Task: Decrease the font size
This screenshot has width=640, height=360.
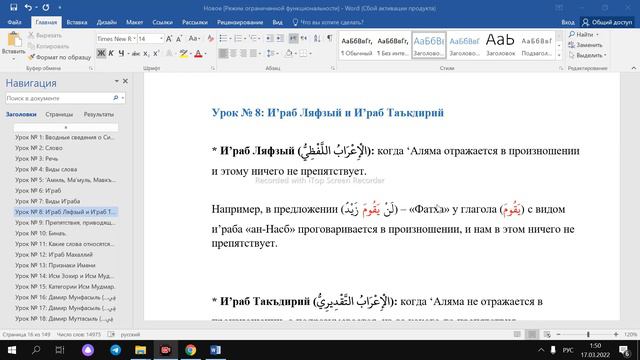Action: coord(179,39)
